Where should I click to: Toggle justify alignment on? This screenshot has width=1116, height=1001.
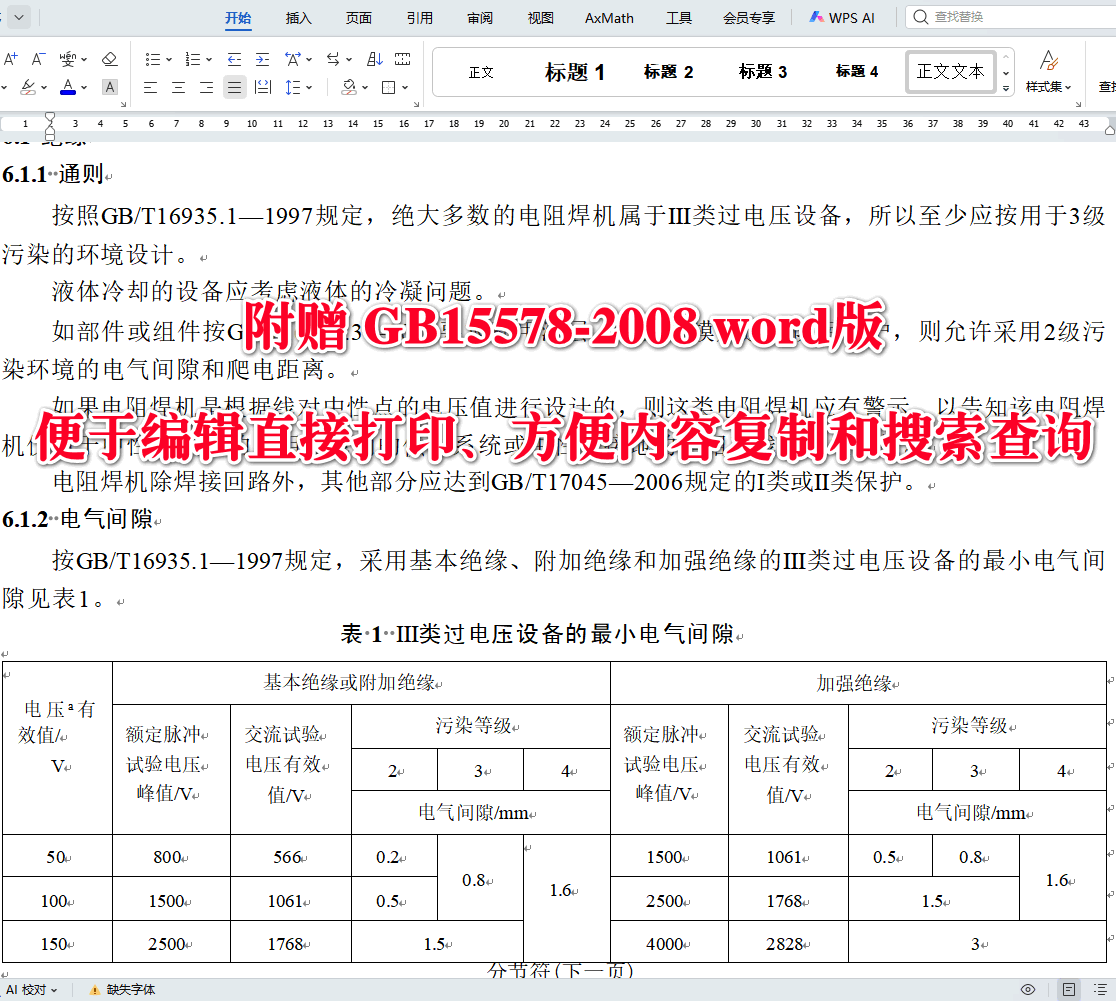pos(233,87)
